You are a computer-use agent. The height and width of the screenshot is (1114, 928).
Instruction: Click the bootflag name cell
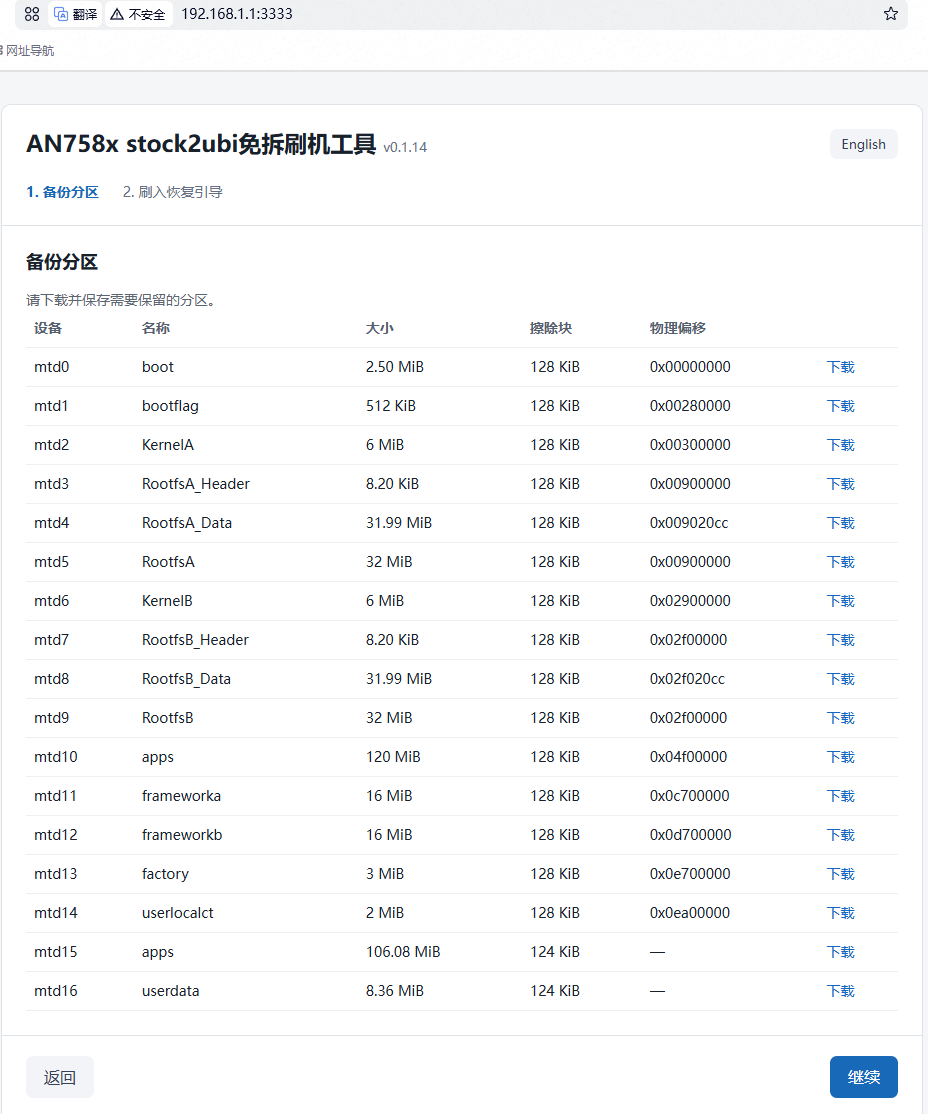(170, 406)
